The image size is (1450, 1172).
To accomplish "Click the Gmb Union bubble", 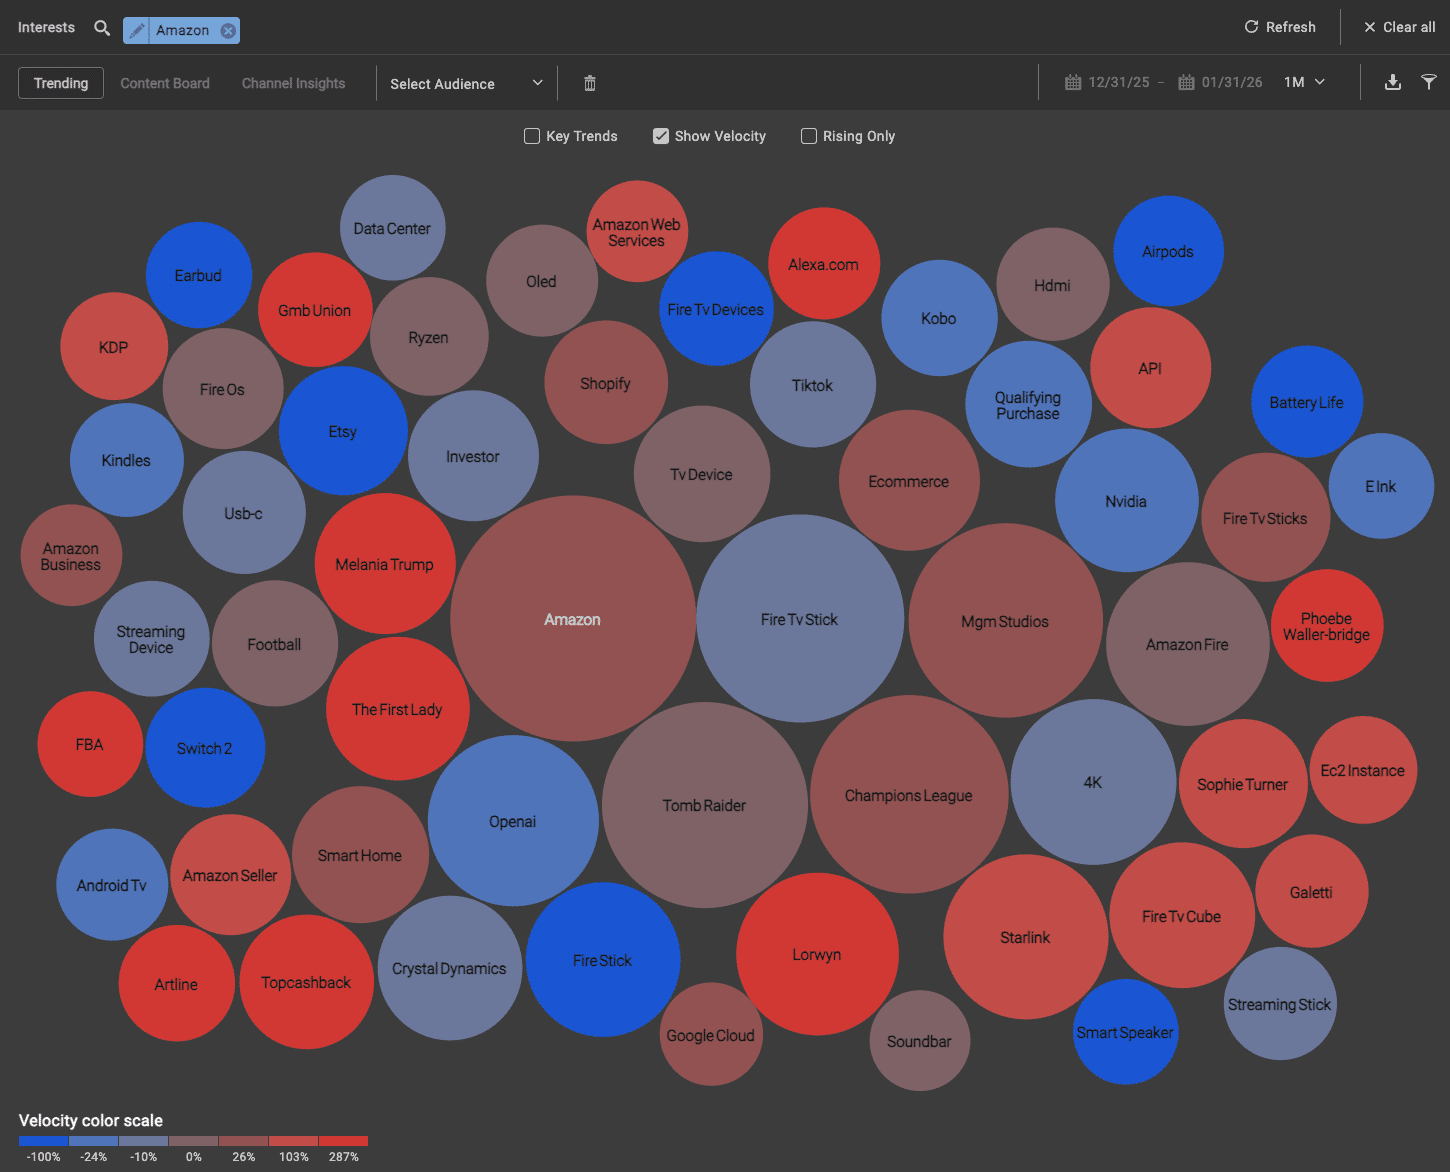I will [x=315, y=310].
